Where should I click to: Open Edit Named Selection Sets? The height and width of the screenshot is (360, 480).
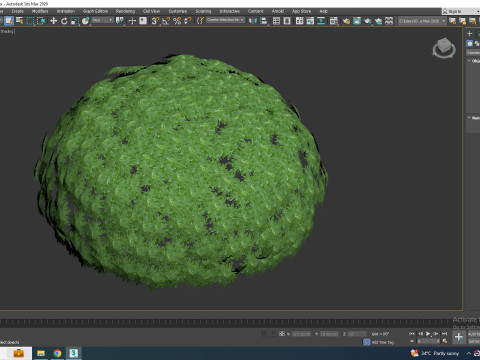pyautogui.click(x=200, y=21)
